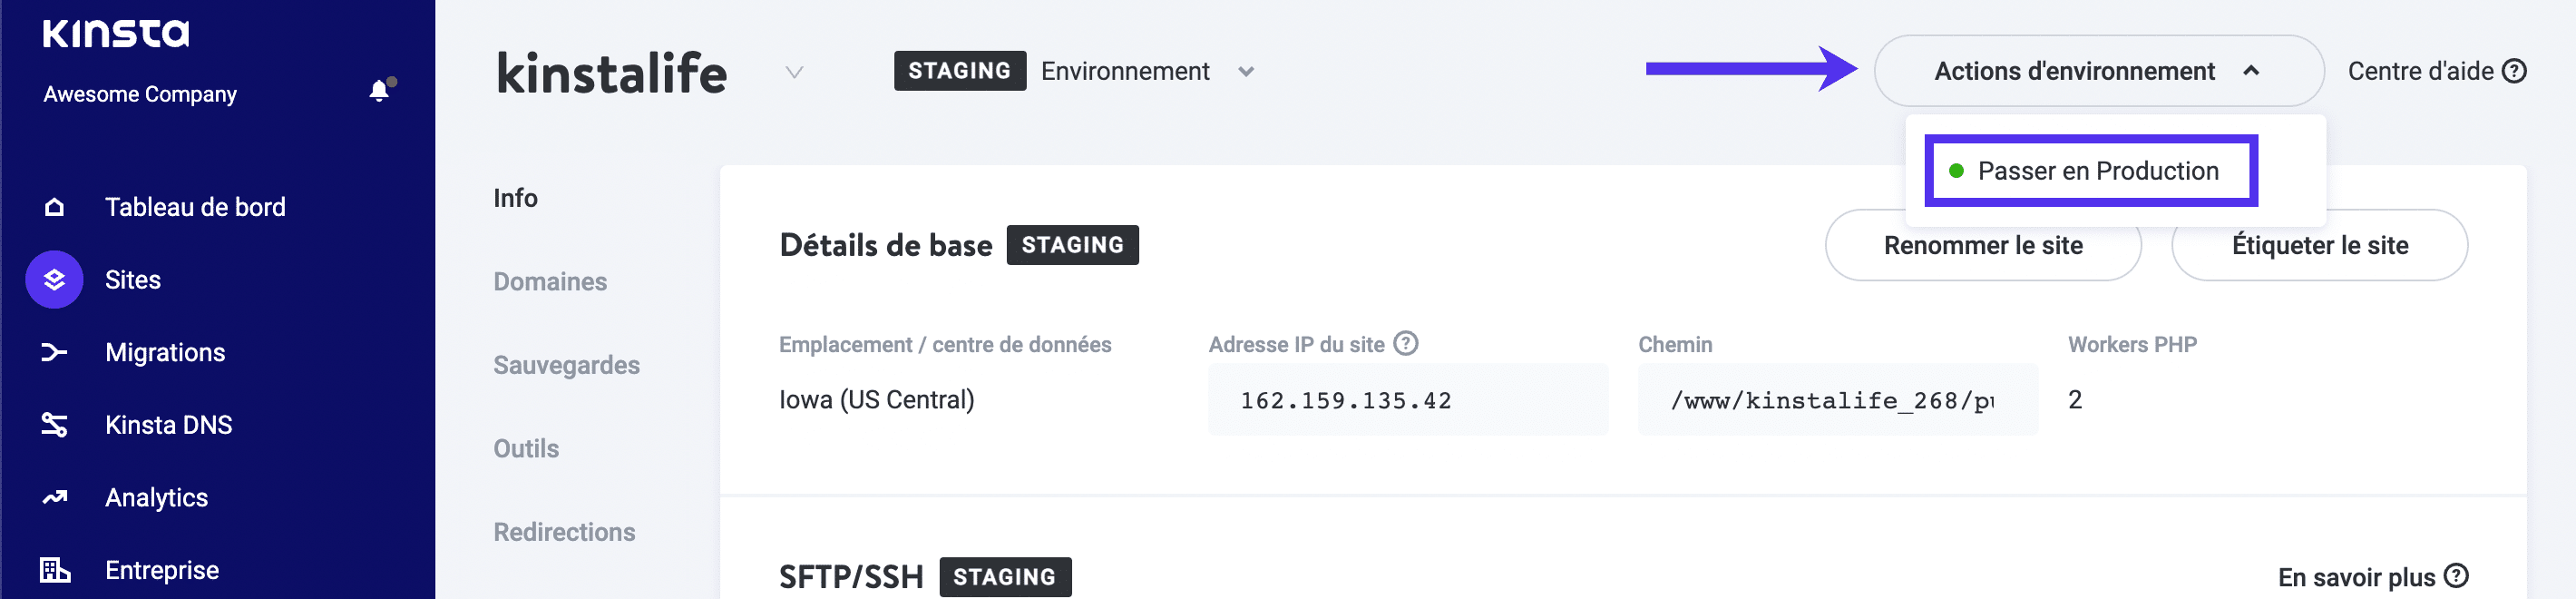Click the Kinsta DNS icon
Image resolution: width=2576 pixels, height=599 pixels.
pyautogui.click(x=54, y=425)
